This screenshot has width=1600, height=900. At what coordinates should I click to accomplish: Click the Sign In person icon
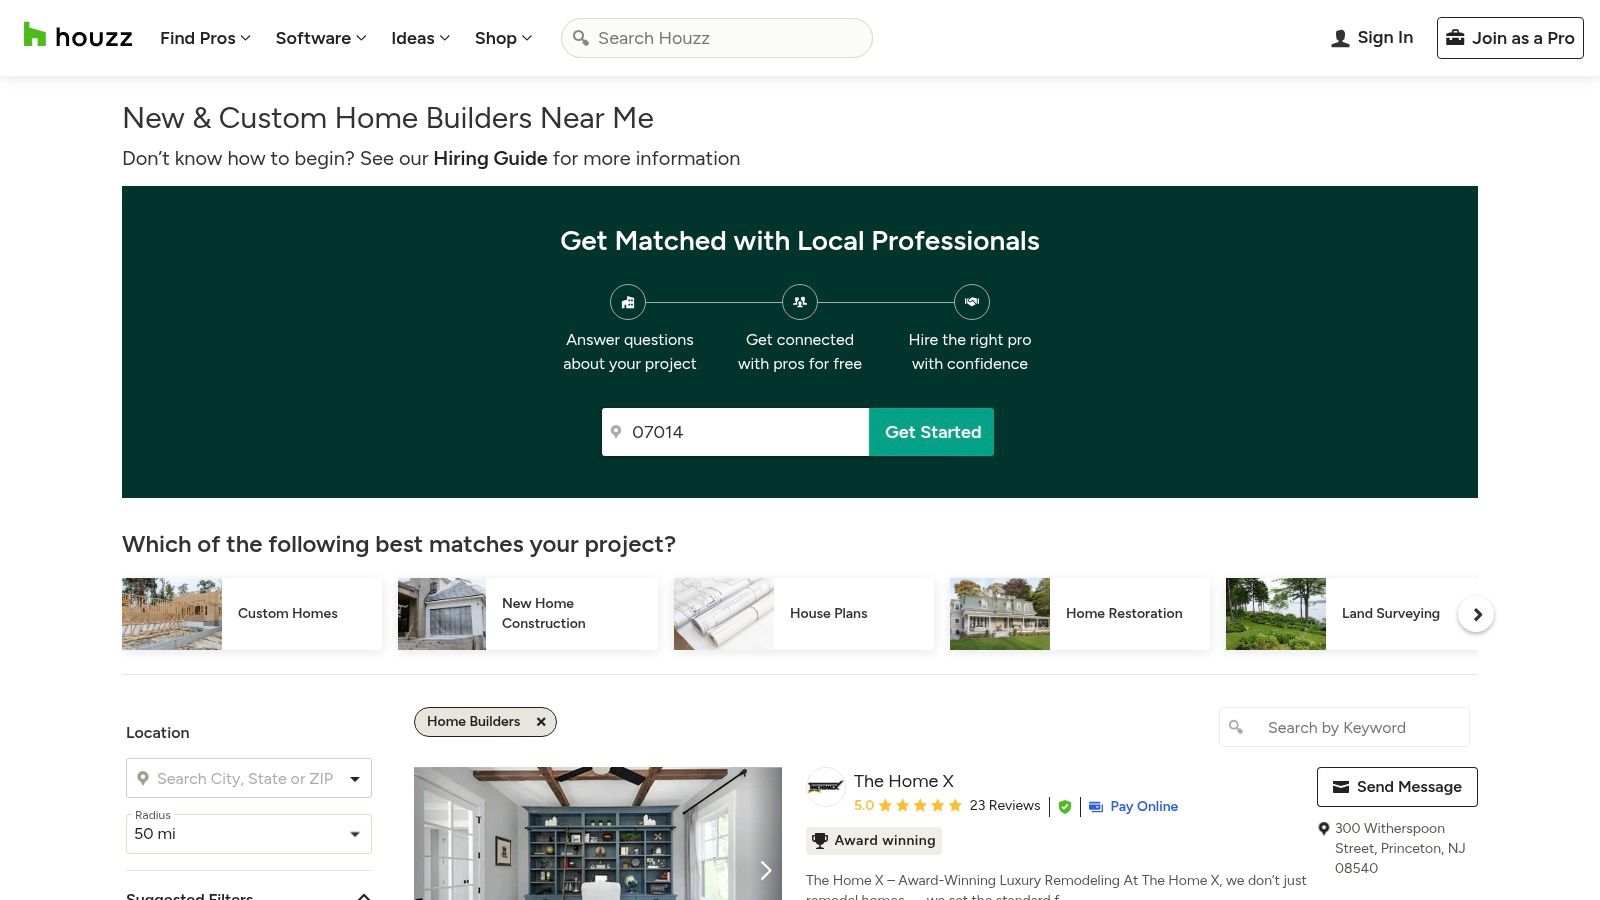(x=1339, y=37)
